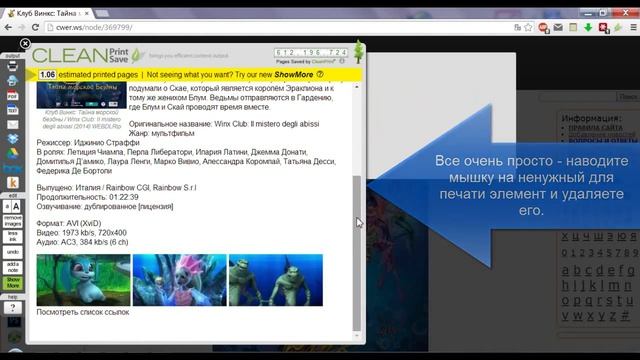The height and width of the screenshot is (360, 640).
Task: Click the CleanPrint green leaf extension icon
Action: click(x=618, y=27)
